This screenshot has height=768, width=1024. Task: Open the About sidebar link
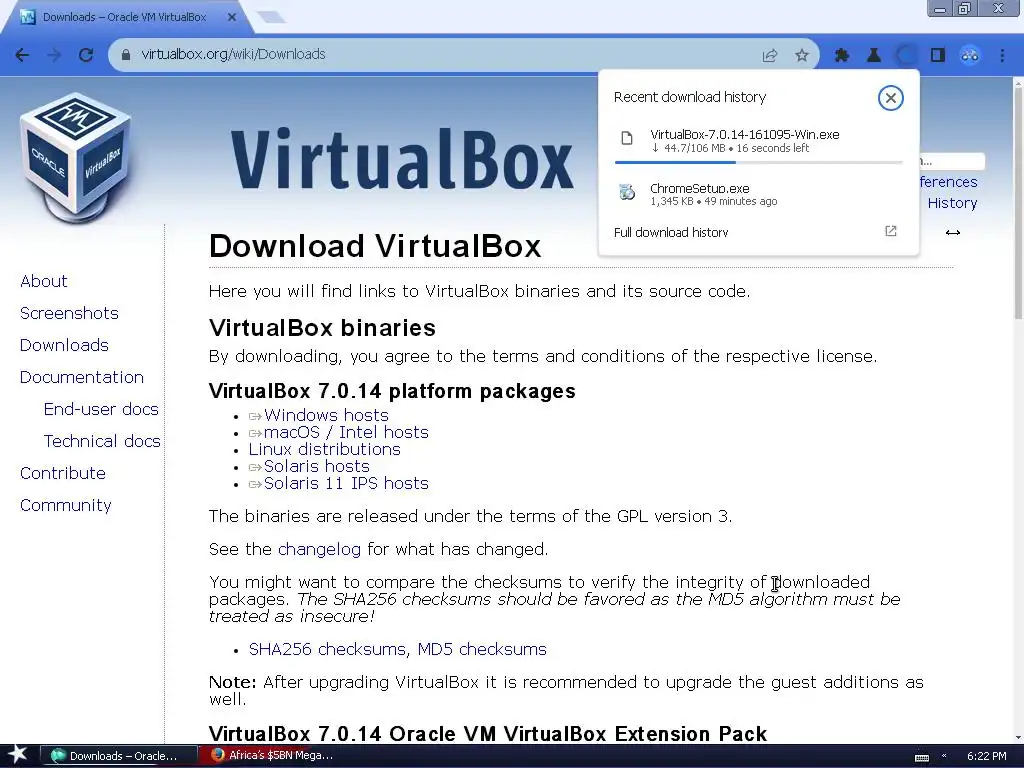[44, 281]
